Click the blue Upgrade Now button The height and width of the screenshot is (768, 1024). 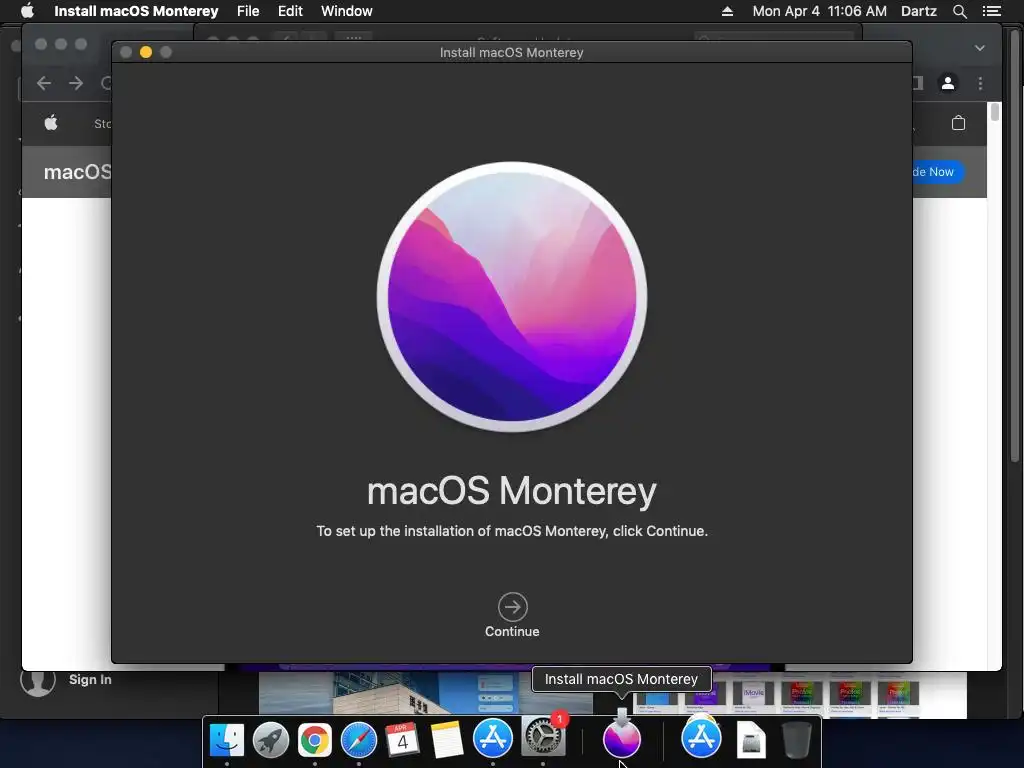pyautogui.click(x=938, y=172)
